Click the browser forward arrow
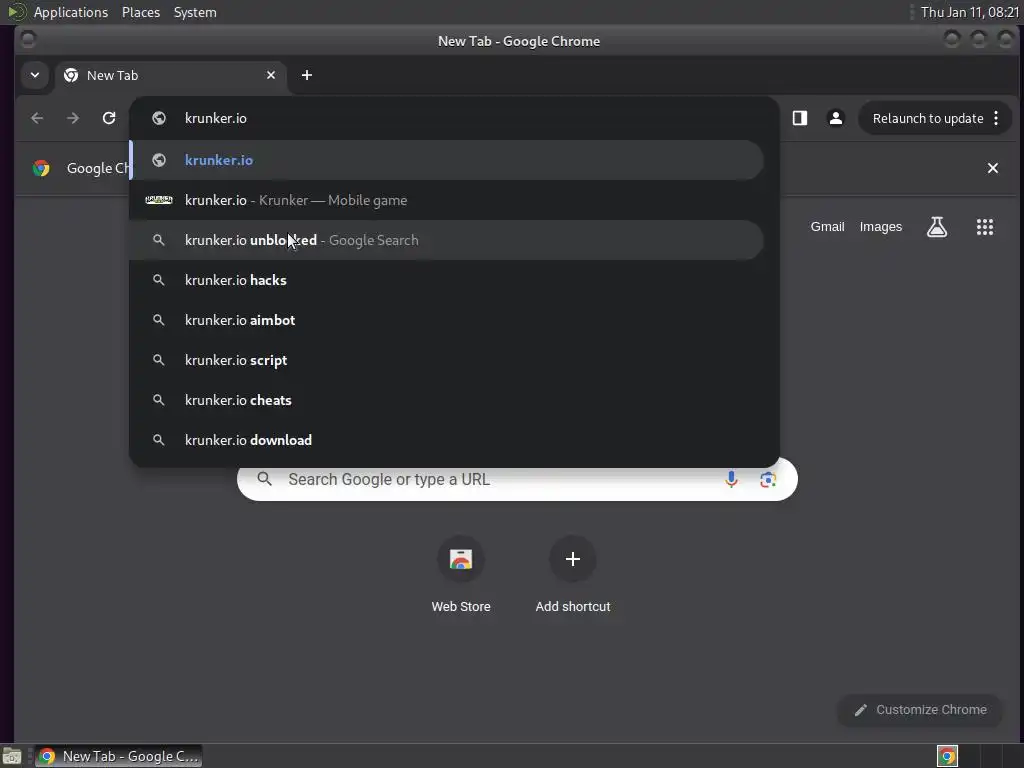This screenshot has width=1024, height=768. click(73, 118)
